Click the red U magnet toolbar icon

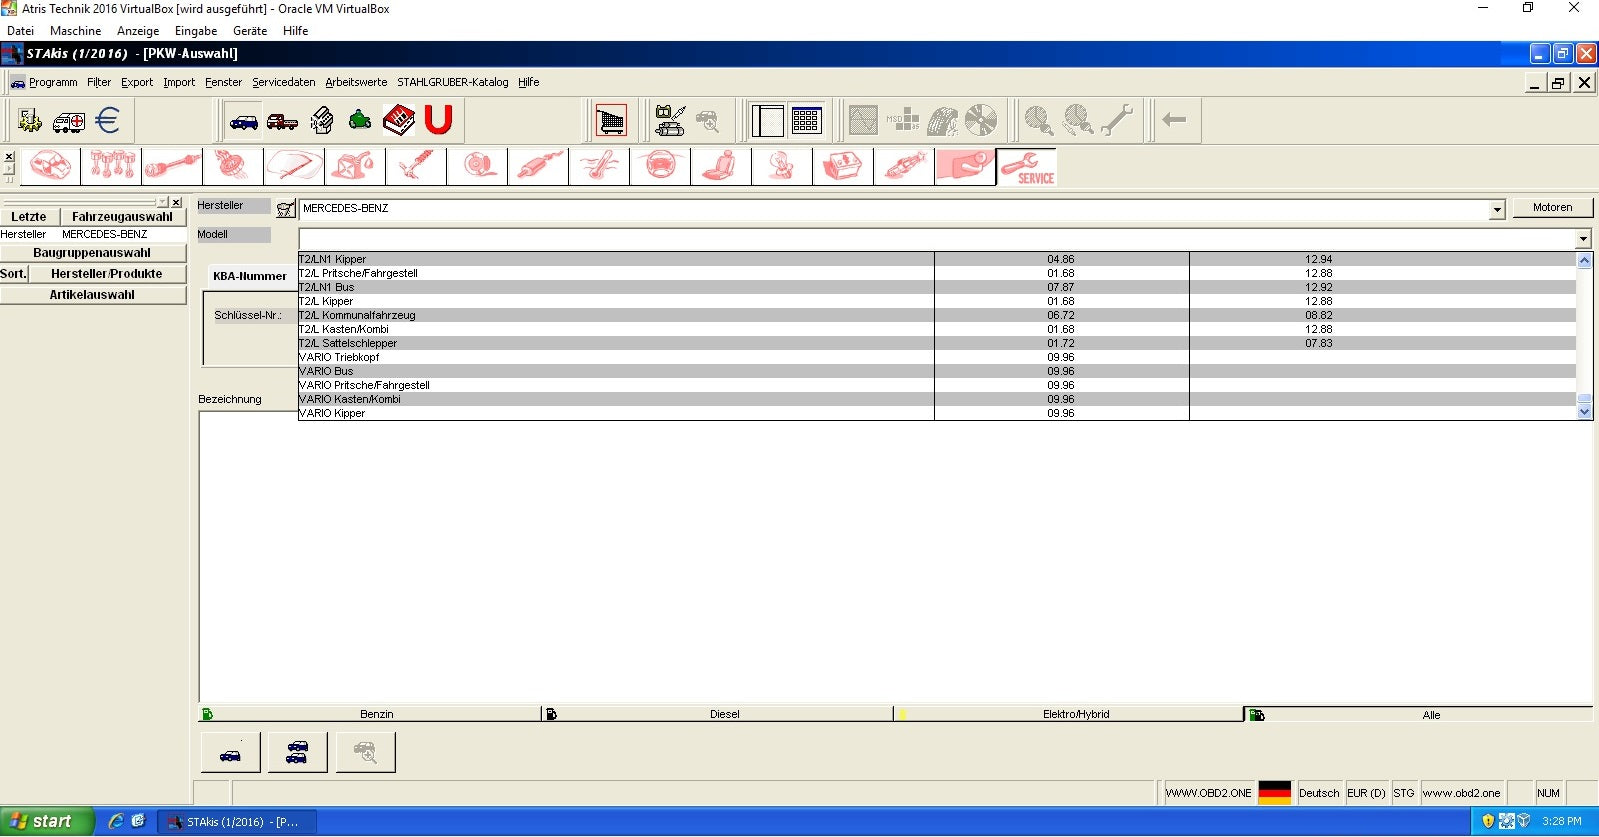(x=438, y=121)
